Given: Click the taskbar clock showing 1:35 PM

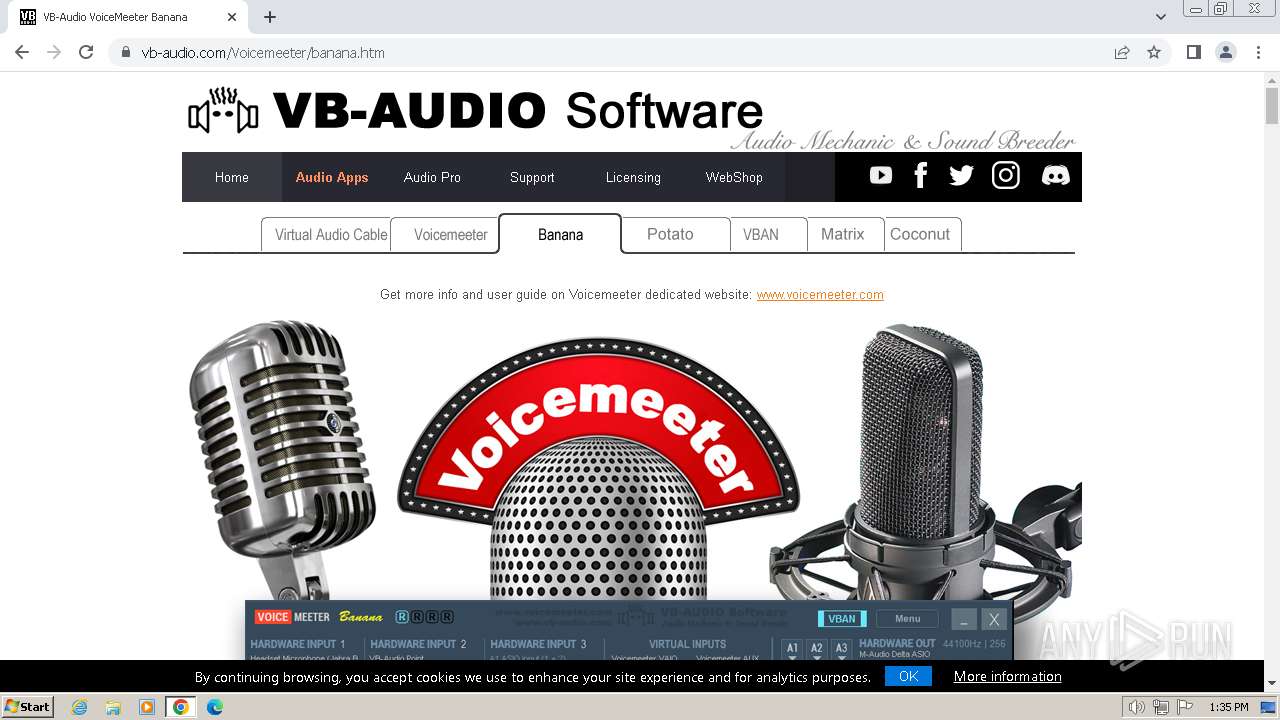Looking at the screenshot, I should click(x=1229, y=707).
